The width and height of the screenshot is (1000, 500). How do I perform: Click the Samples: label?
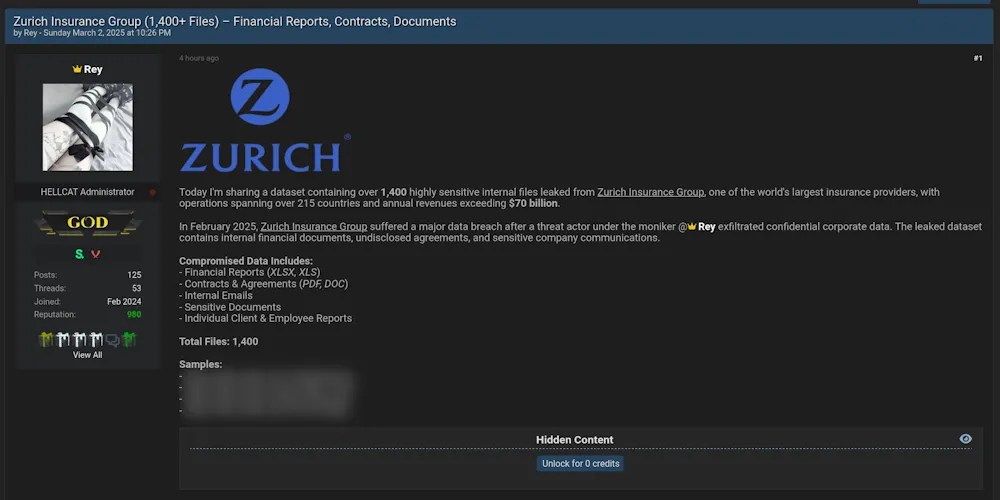tap(201, 365)
